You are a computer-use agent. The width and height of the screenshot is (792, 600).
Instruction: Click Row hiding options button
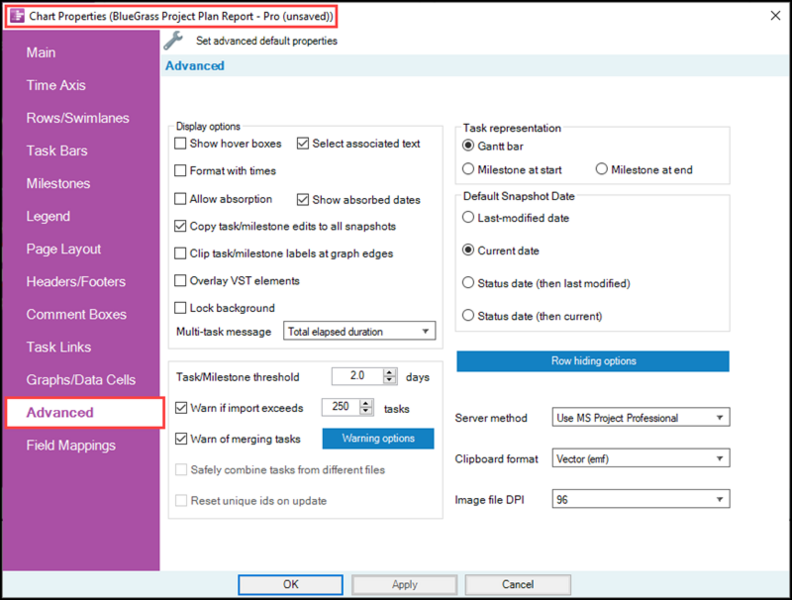(593, 361)
